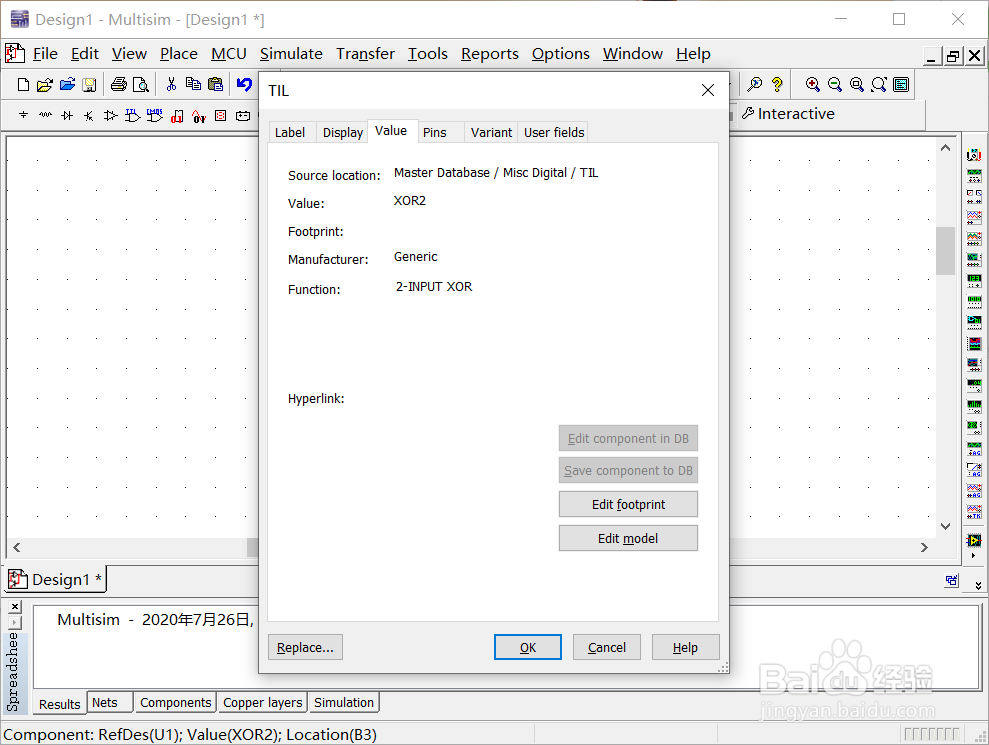Undo the last action

244,85
